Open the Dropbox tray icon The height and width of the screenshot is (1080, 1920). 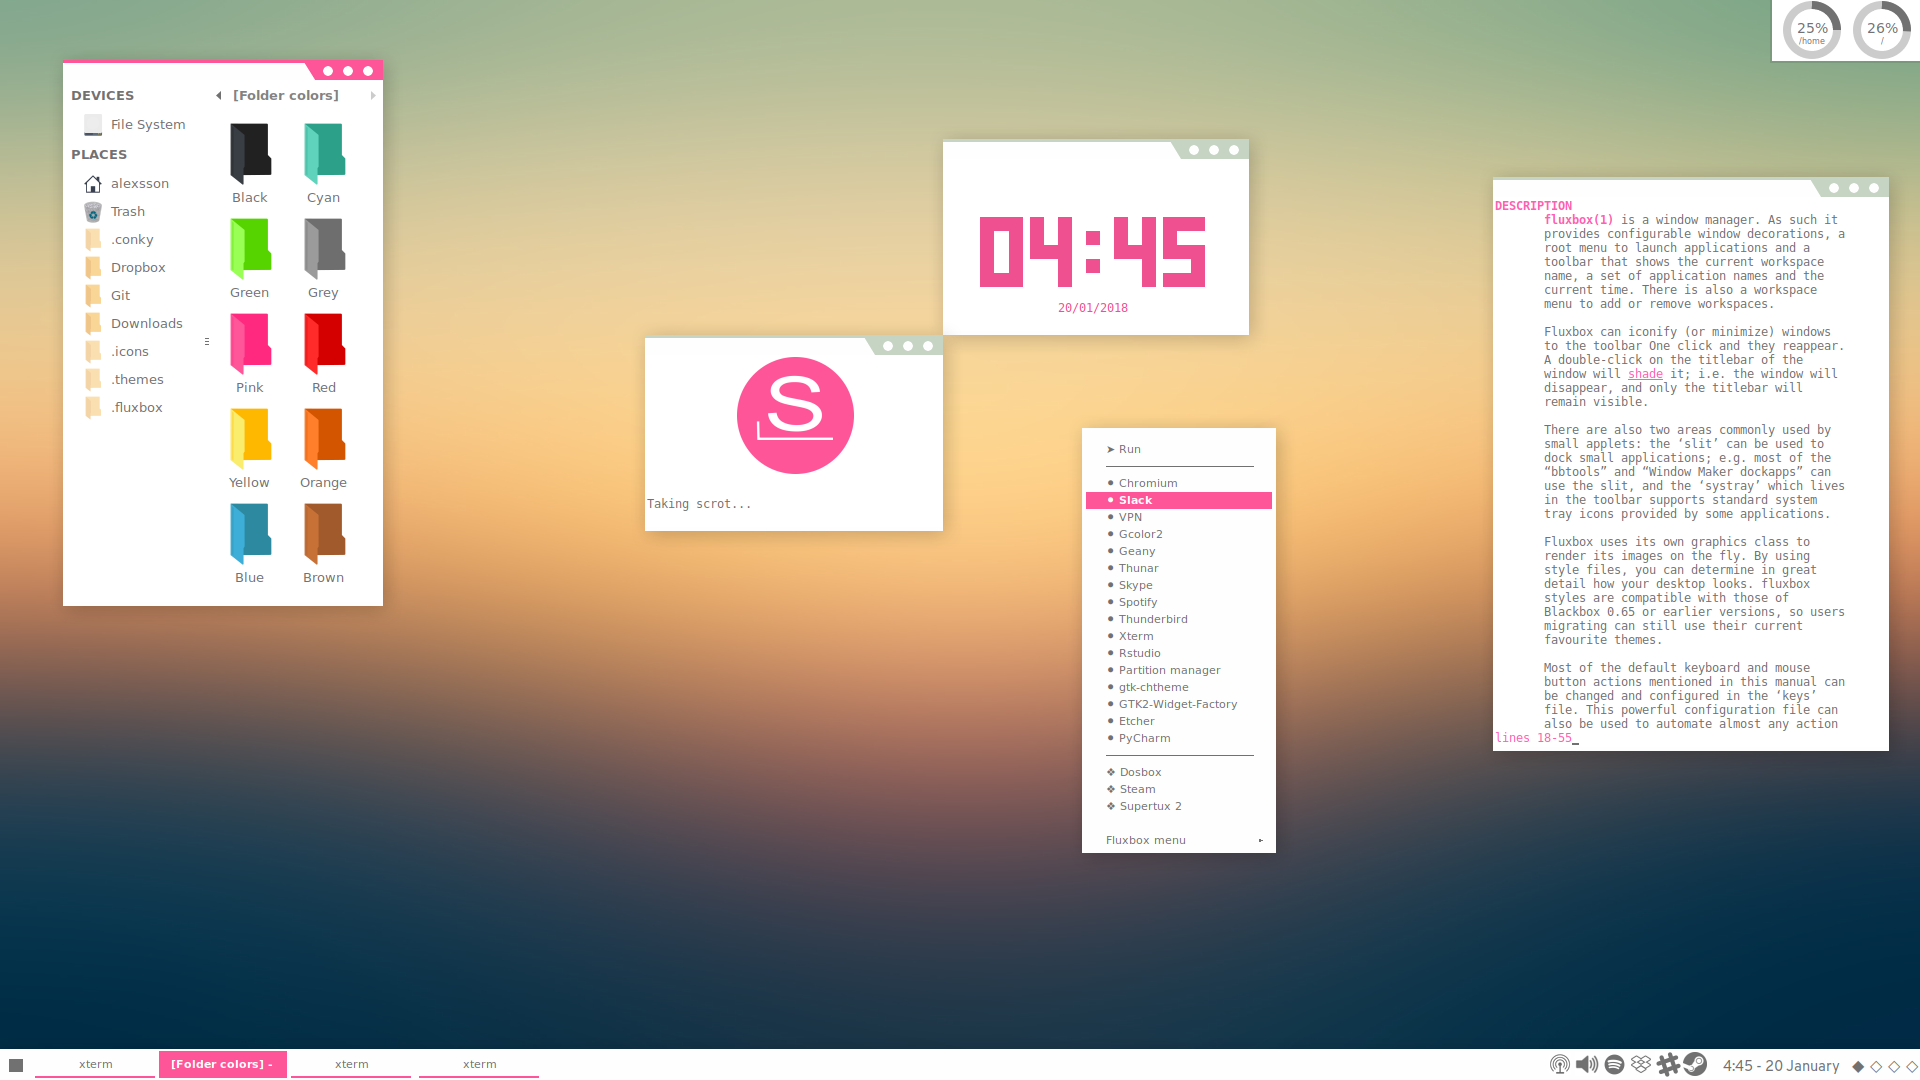tap(1641, 1065)
